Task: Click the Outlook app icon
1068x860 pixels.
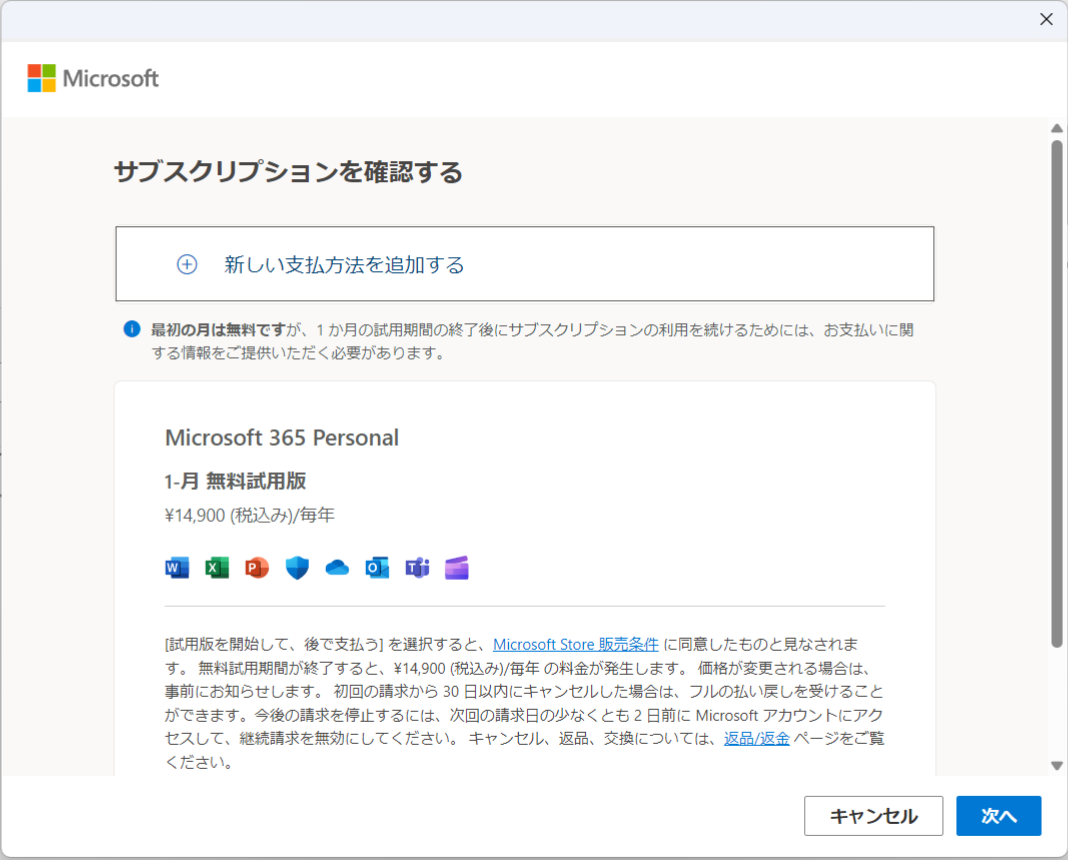Action: [377, 567]
